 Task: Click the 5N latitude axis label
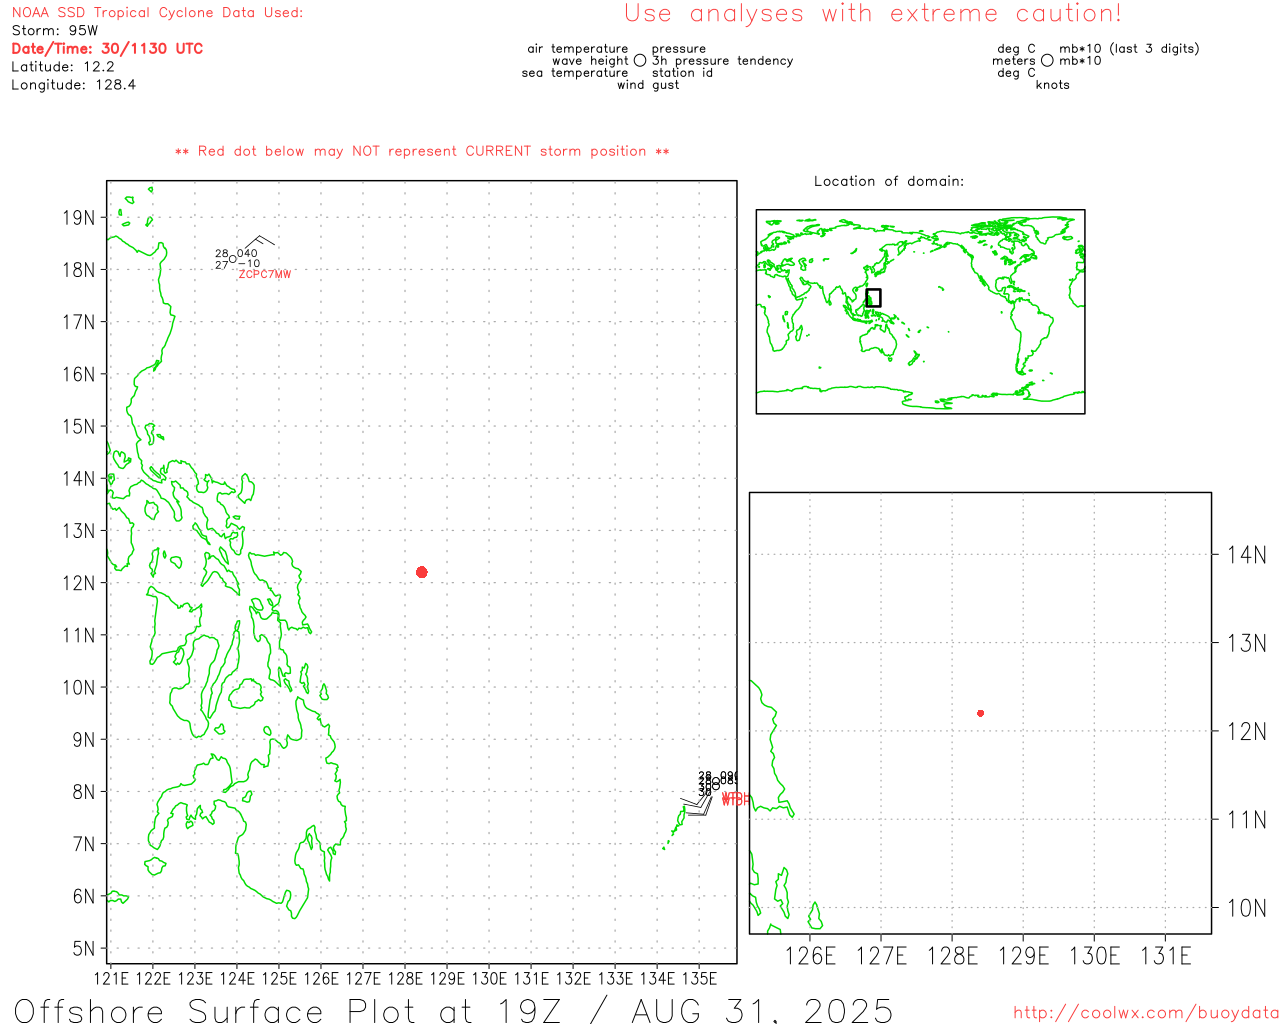(x=84, y=949)
